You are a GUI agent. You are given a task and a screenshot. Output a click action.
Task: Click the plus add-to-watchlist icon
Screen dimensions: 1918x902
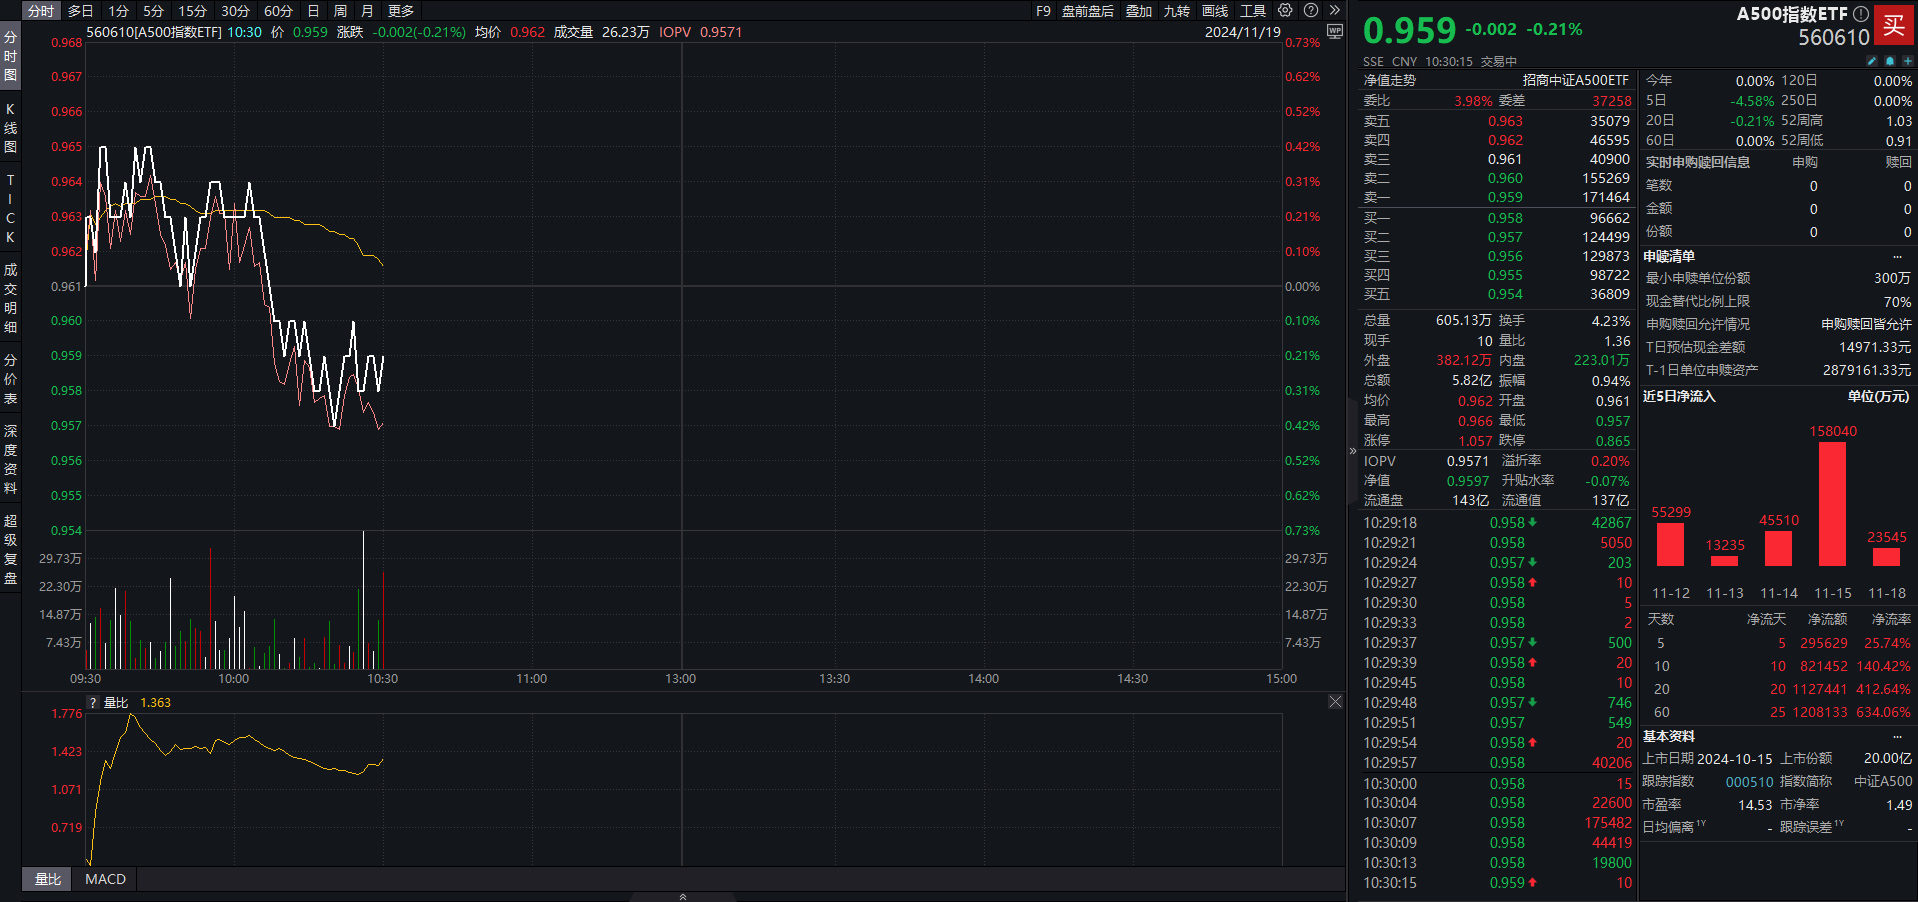pos(1907,61)
